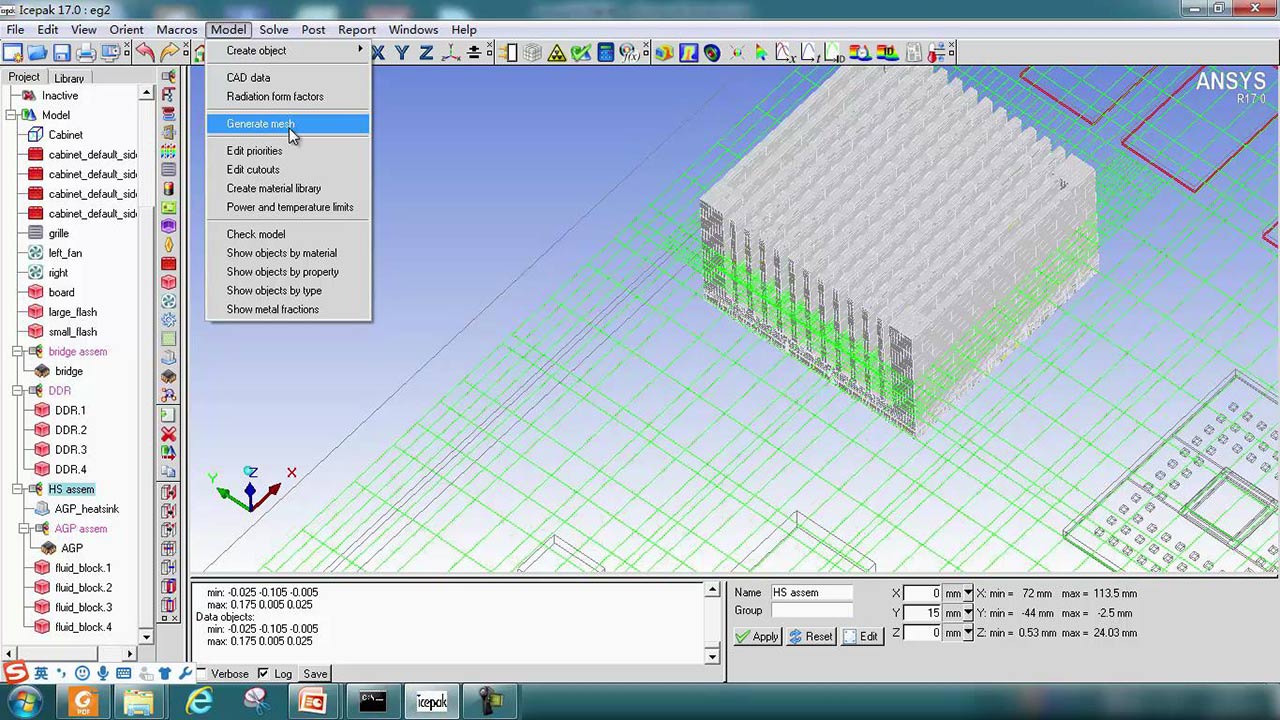Click the object face post-processing icon
This screenshot has width=1280, height=720.
click(x=664, y=53)
